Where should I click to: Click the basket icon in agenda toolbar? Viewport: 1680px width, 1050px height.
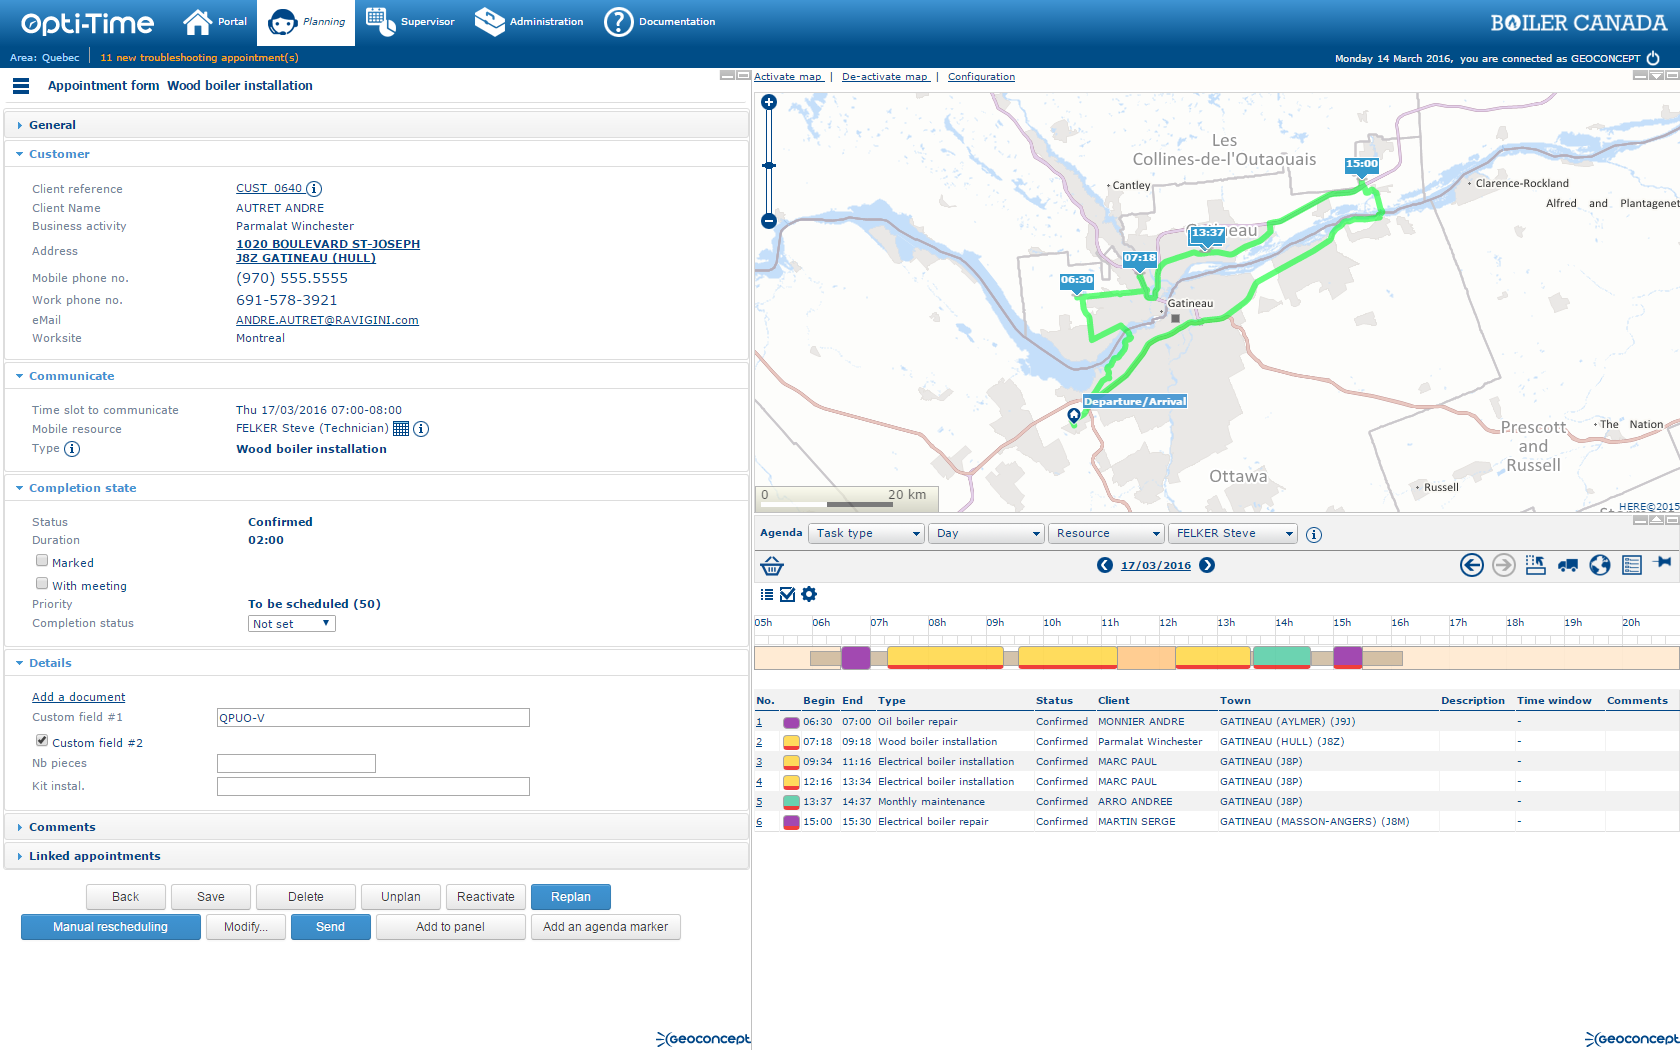(x=772, y=566)
